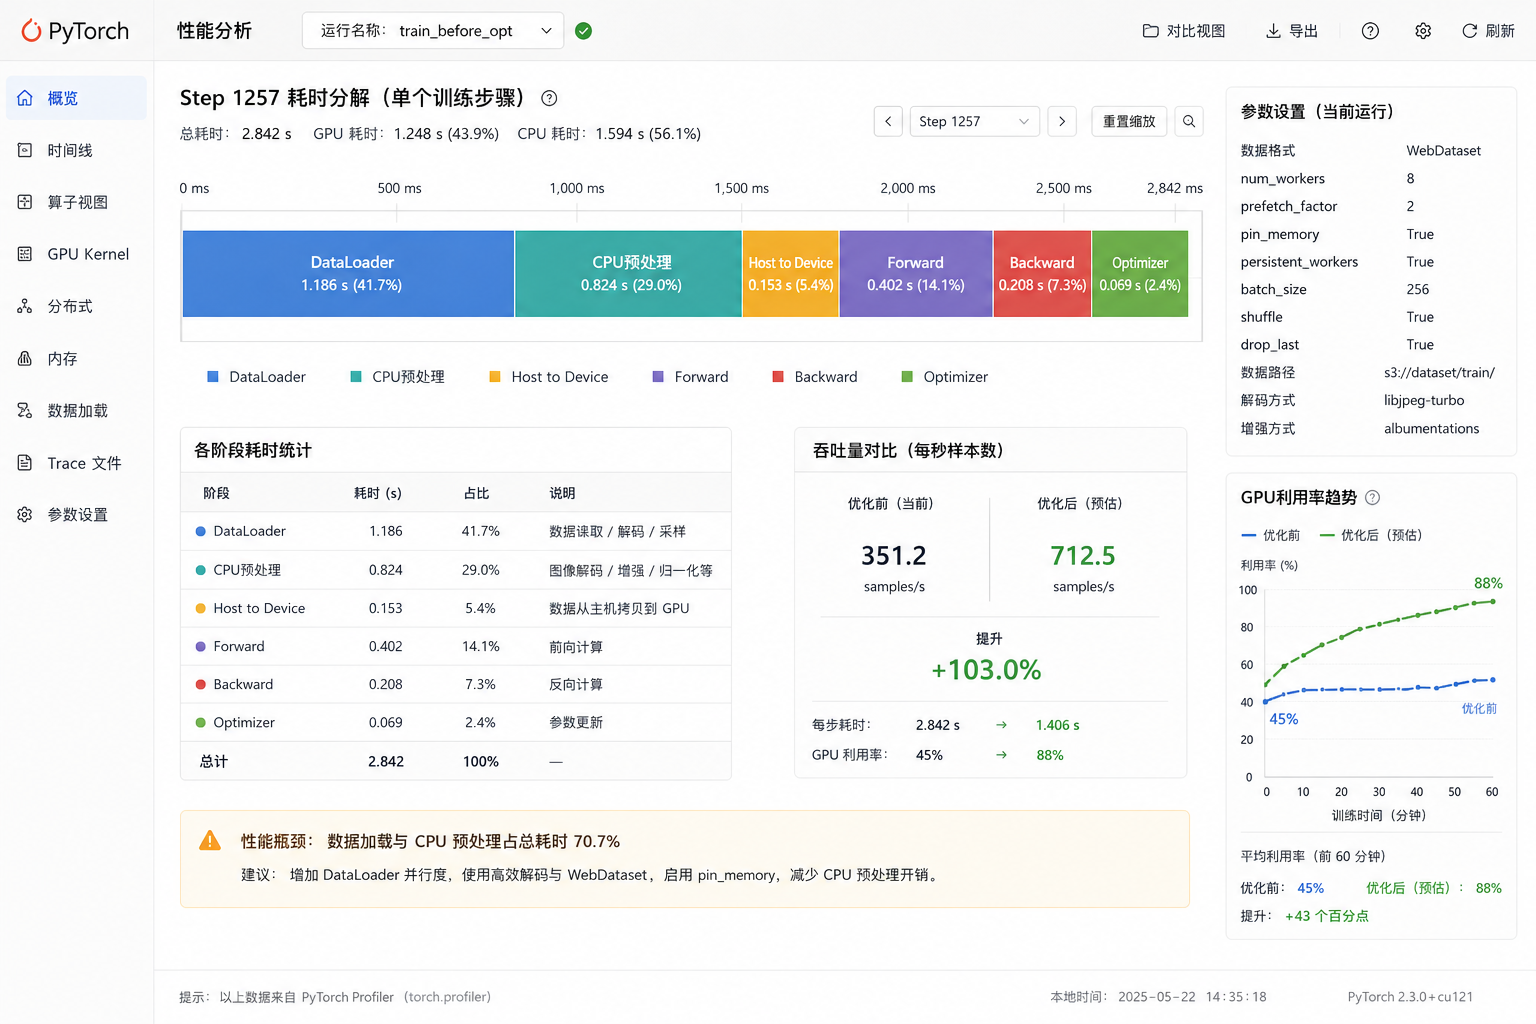Click the 总计 2.842 row in the stats table
The image size is (1536, 1024).
tap(456, 761)
